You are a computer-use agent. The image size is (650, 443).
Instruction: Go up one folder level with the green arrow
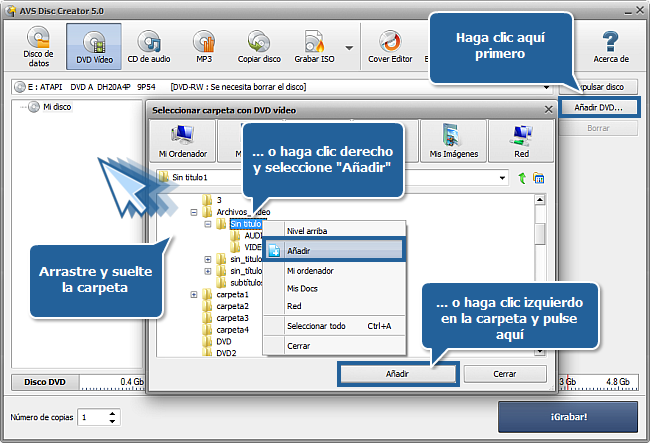click(522, 178)
